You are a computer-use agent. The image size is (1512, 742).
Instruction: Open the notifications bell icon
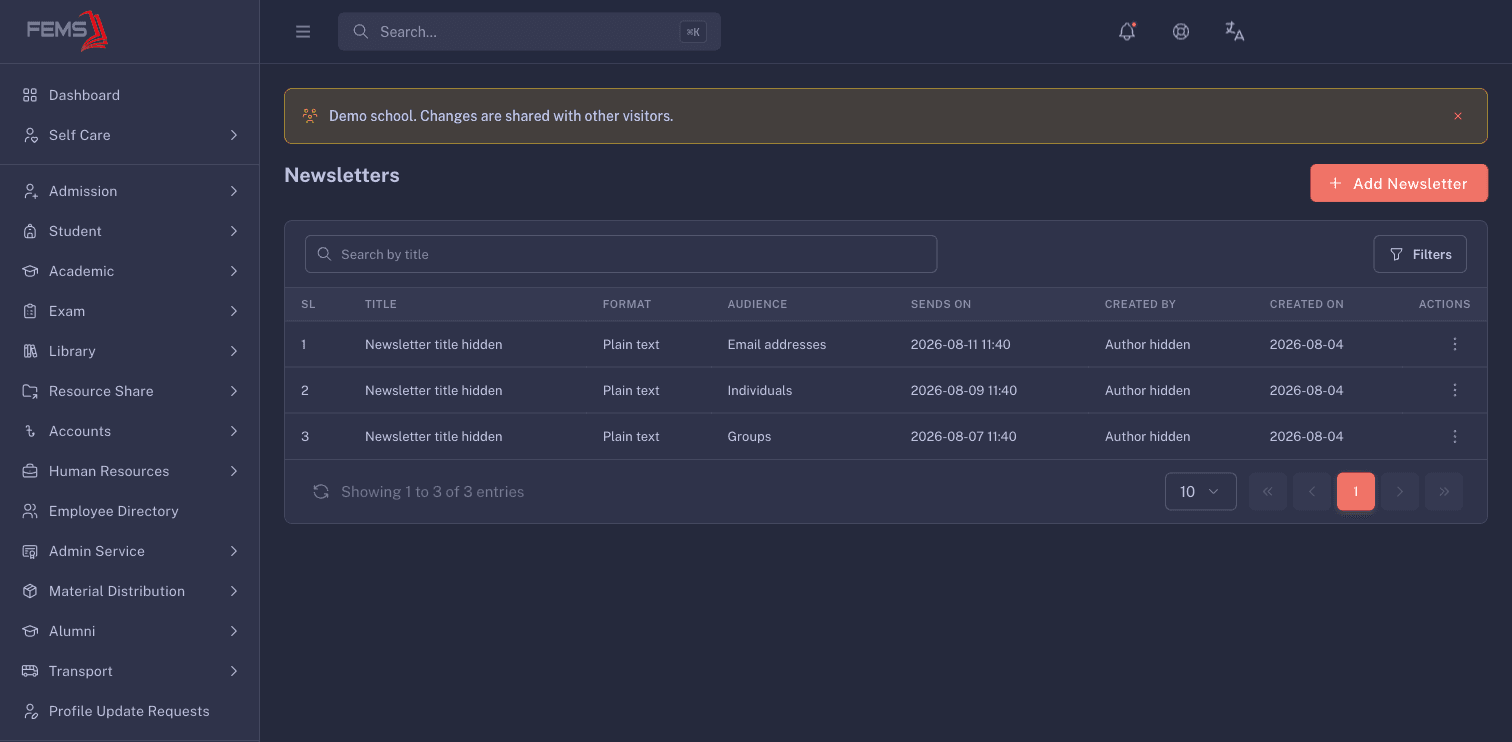(x=1127, y=32)
